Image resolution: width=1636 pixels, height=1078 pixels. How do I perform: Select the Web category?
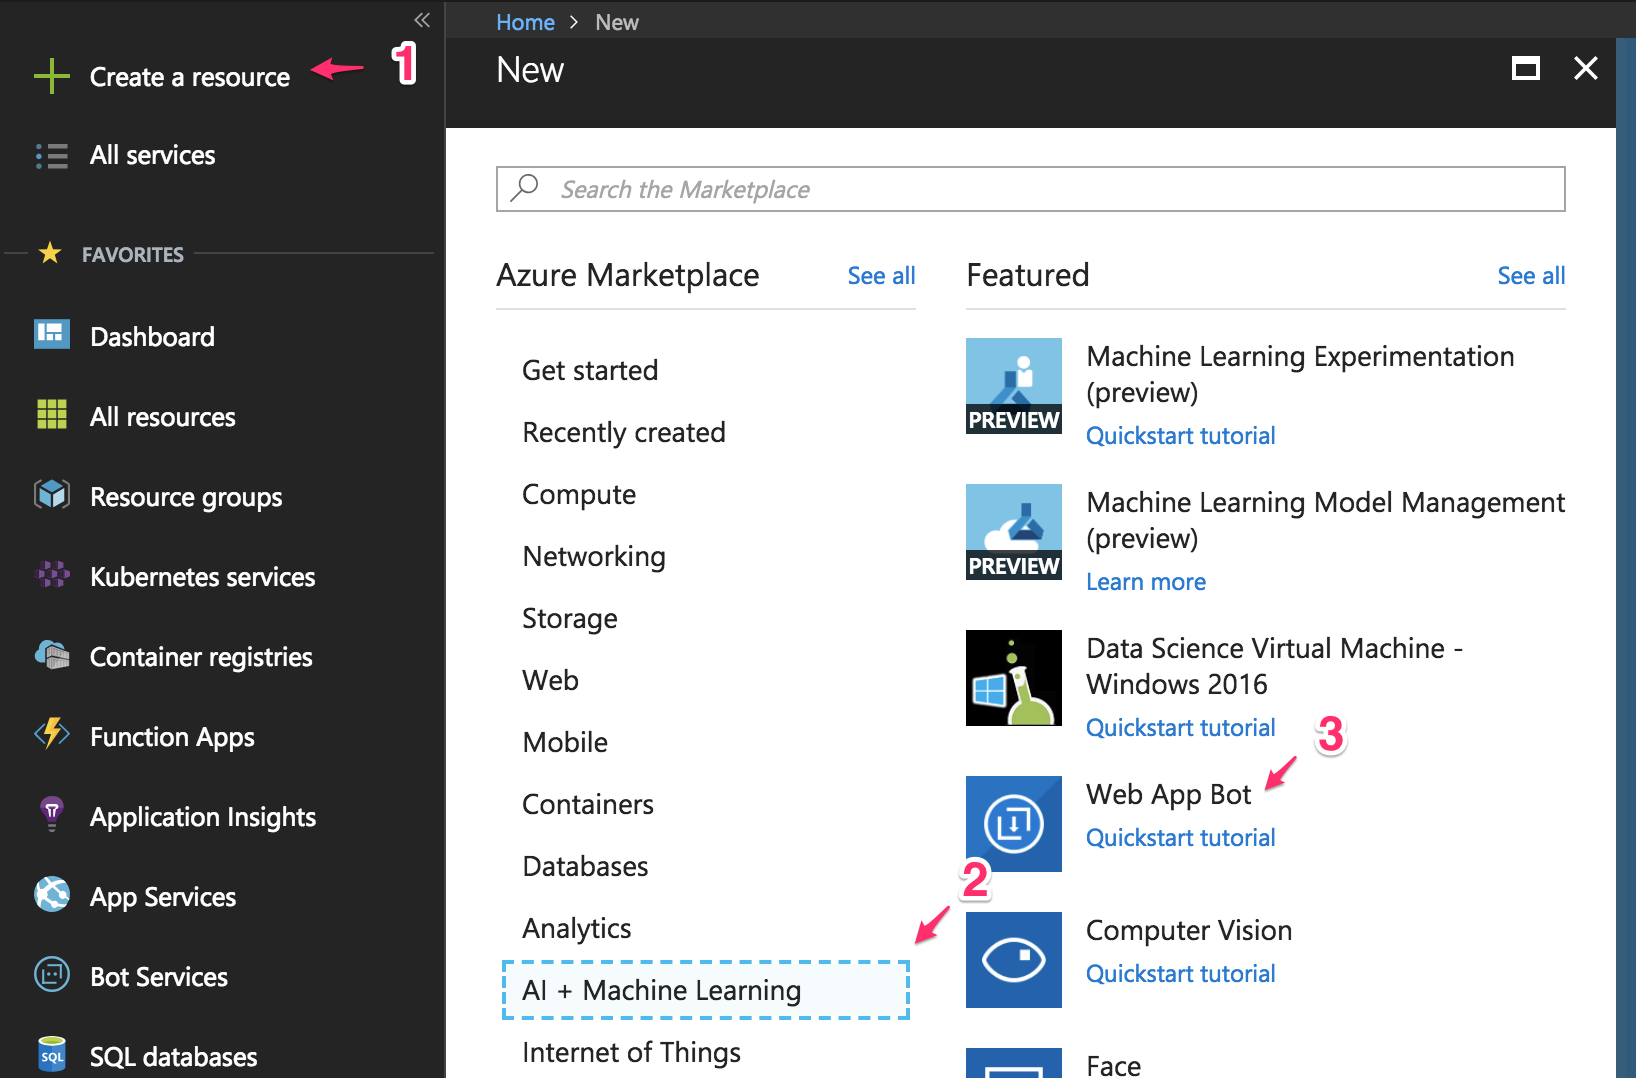click(550, 680)
